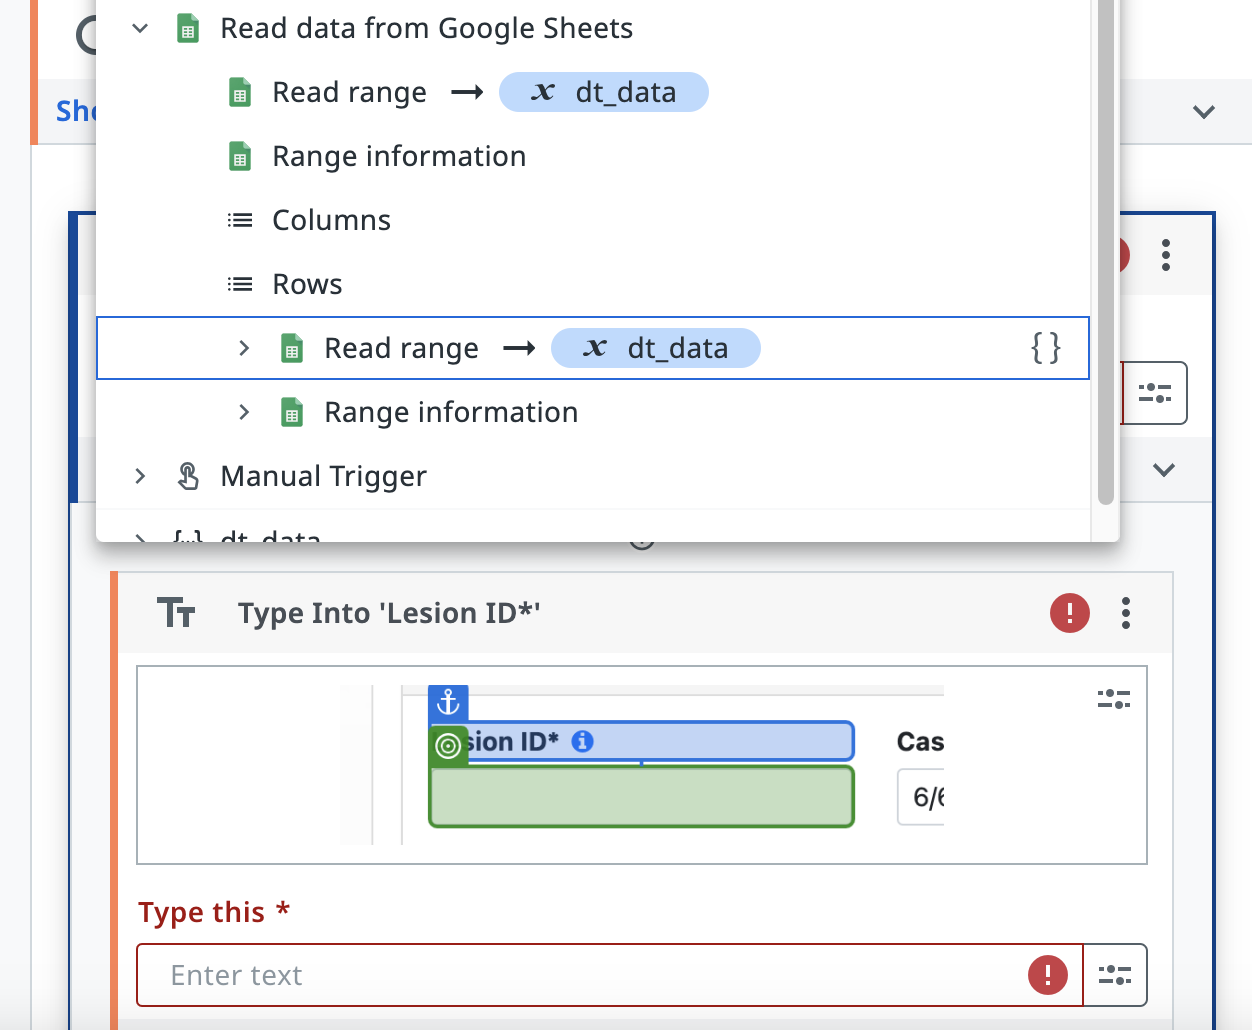Open the options icon on the target screenshot
The height and width of the screenshot is (1030, 1252).
click(1113, 699)
